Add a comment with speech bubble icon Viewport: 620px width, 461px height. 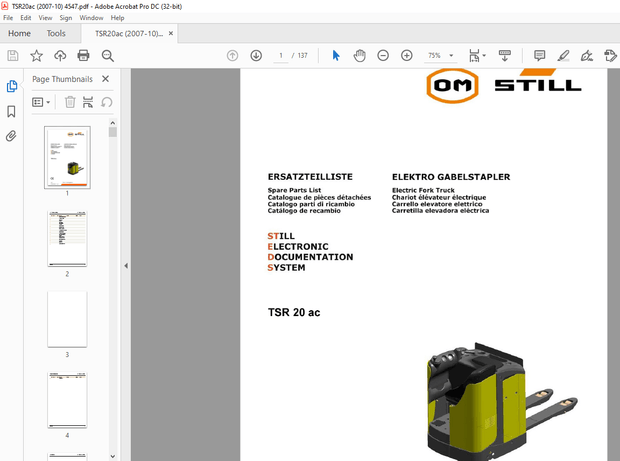pos(539,56)
